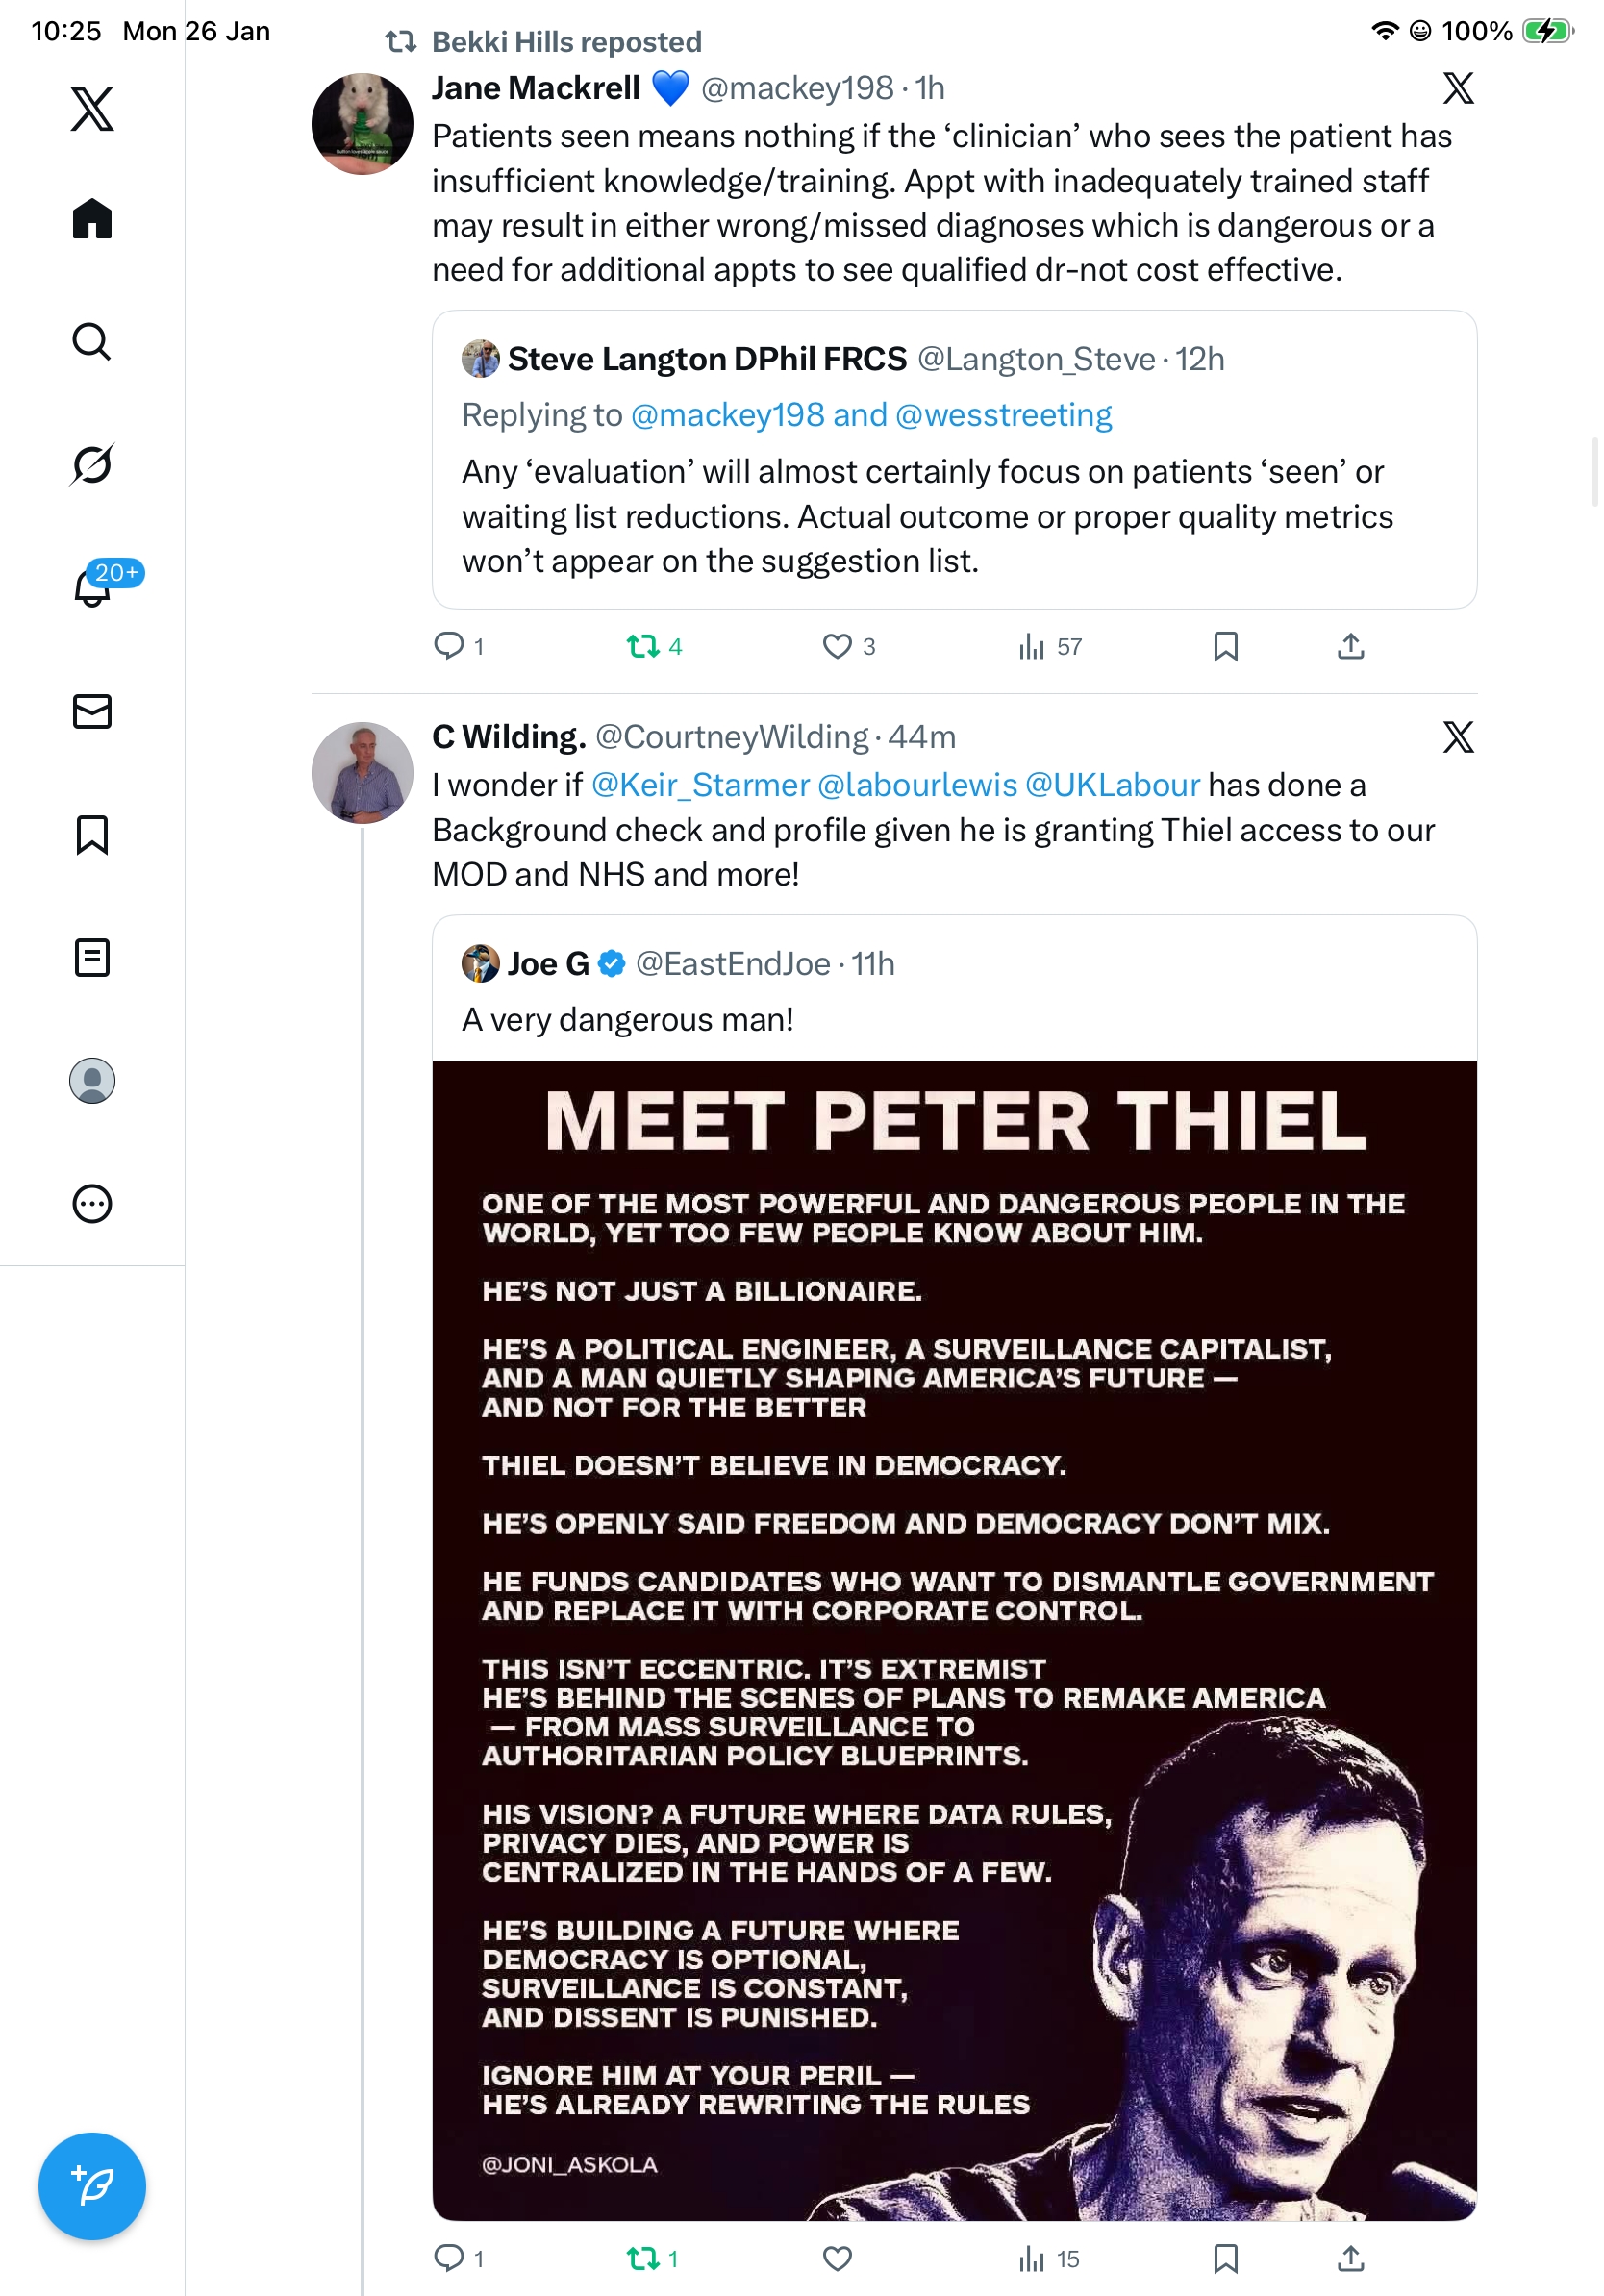1604x2296 pixels.
Task: Open the Search magnifier in sidebar
Action: click(x=92, y=342)
